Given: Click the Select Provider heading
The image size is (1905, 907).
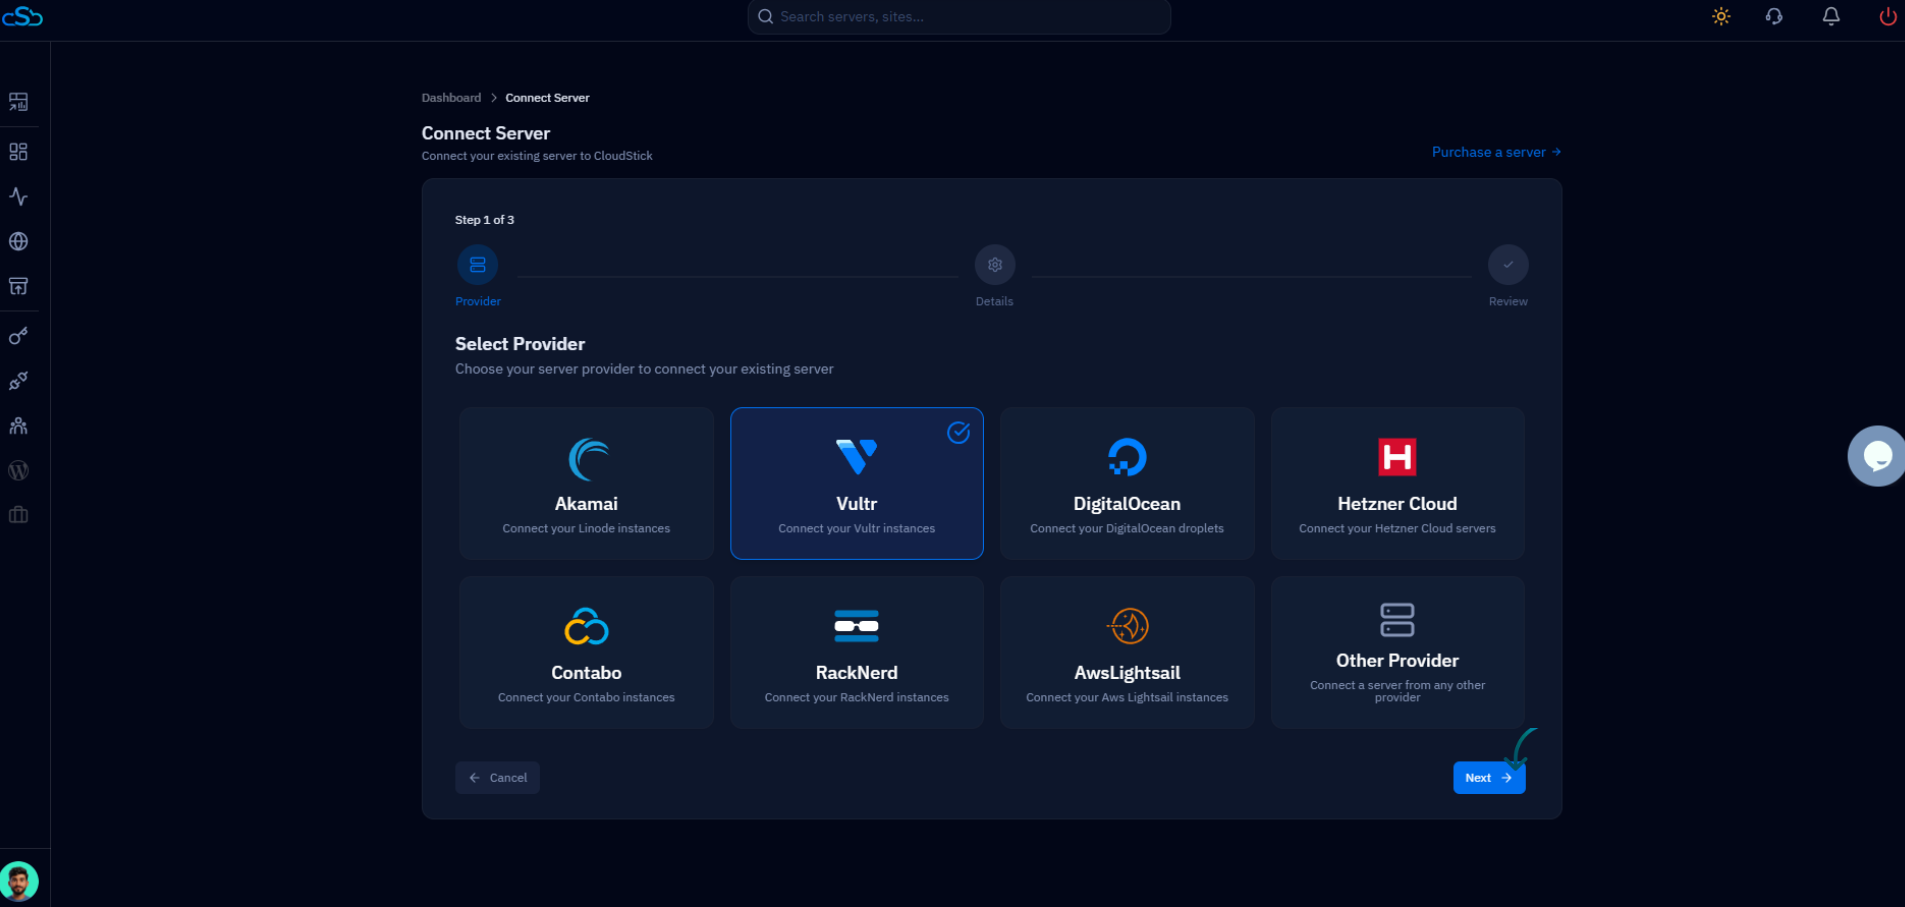Looking at the screenshot, I should [x=520, y=344].
